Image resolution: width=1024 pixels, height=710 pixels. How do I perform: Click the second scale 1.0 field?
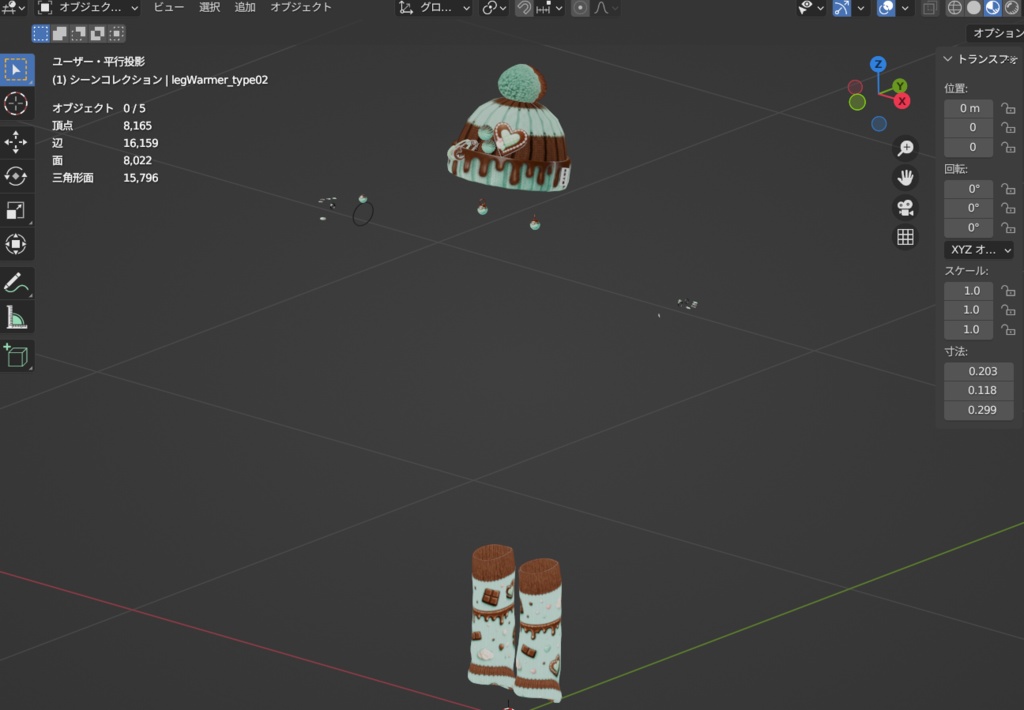(x=968, y=310)
